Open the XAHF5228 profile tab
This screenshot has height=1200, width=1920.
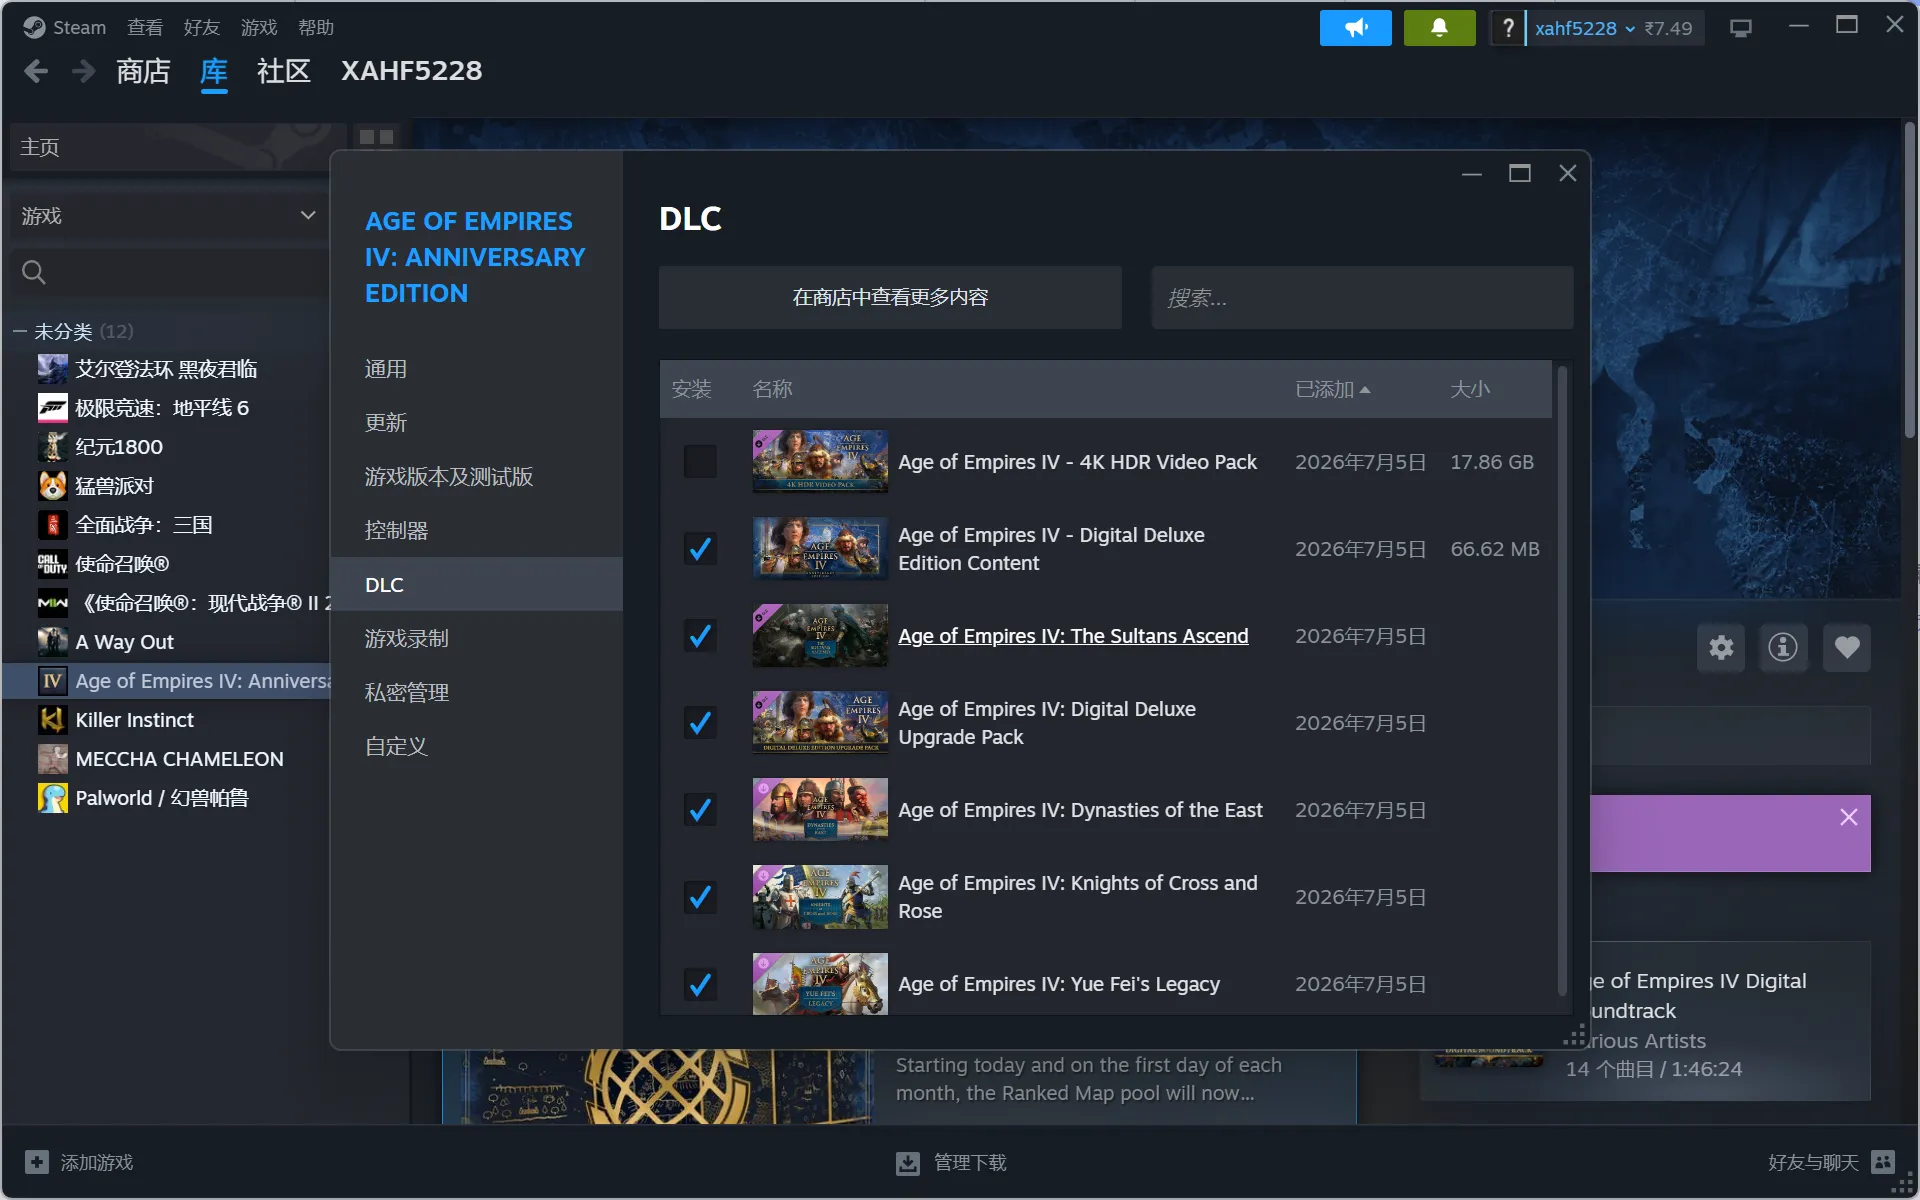(411, 71)
